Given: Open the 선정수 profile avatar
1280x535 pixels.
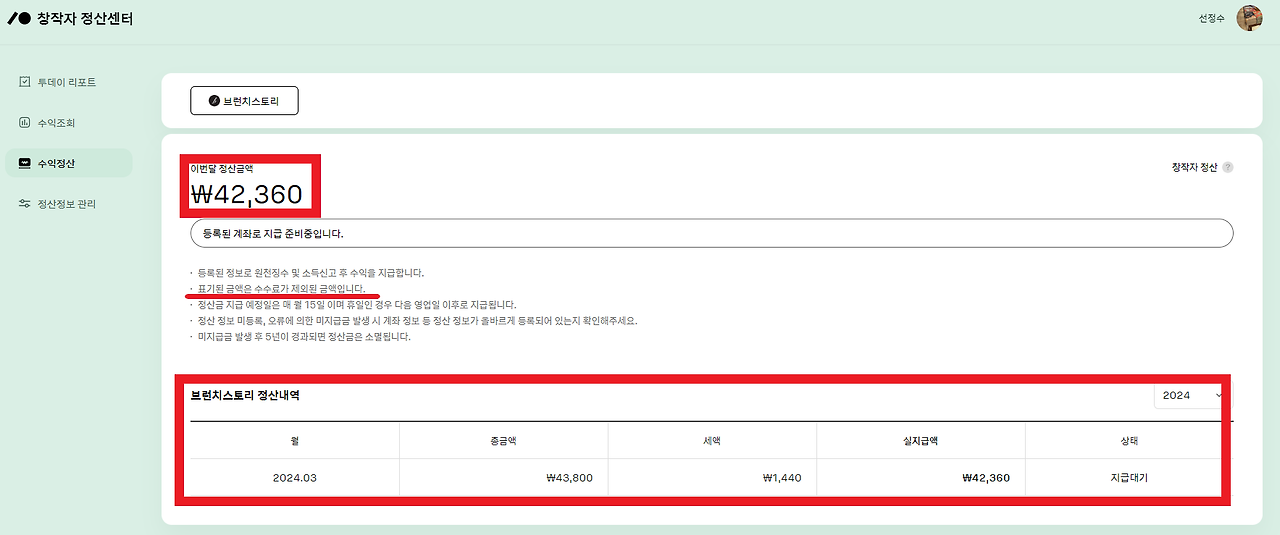Looking at the screenshot, I should point(1249,18).
